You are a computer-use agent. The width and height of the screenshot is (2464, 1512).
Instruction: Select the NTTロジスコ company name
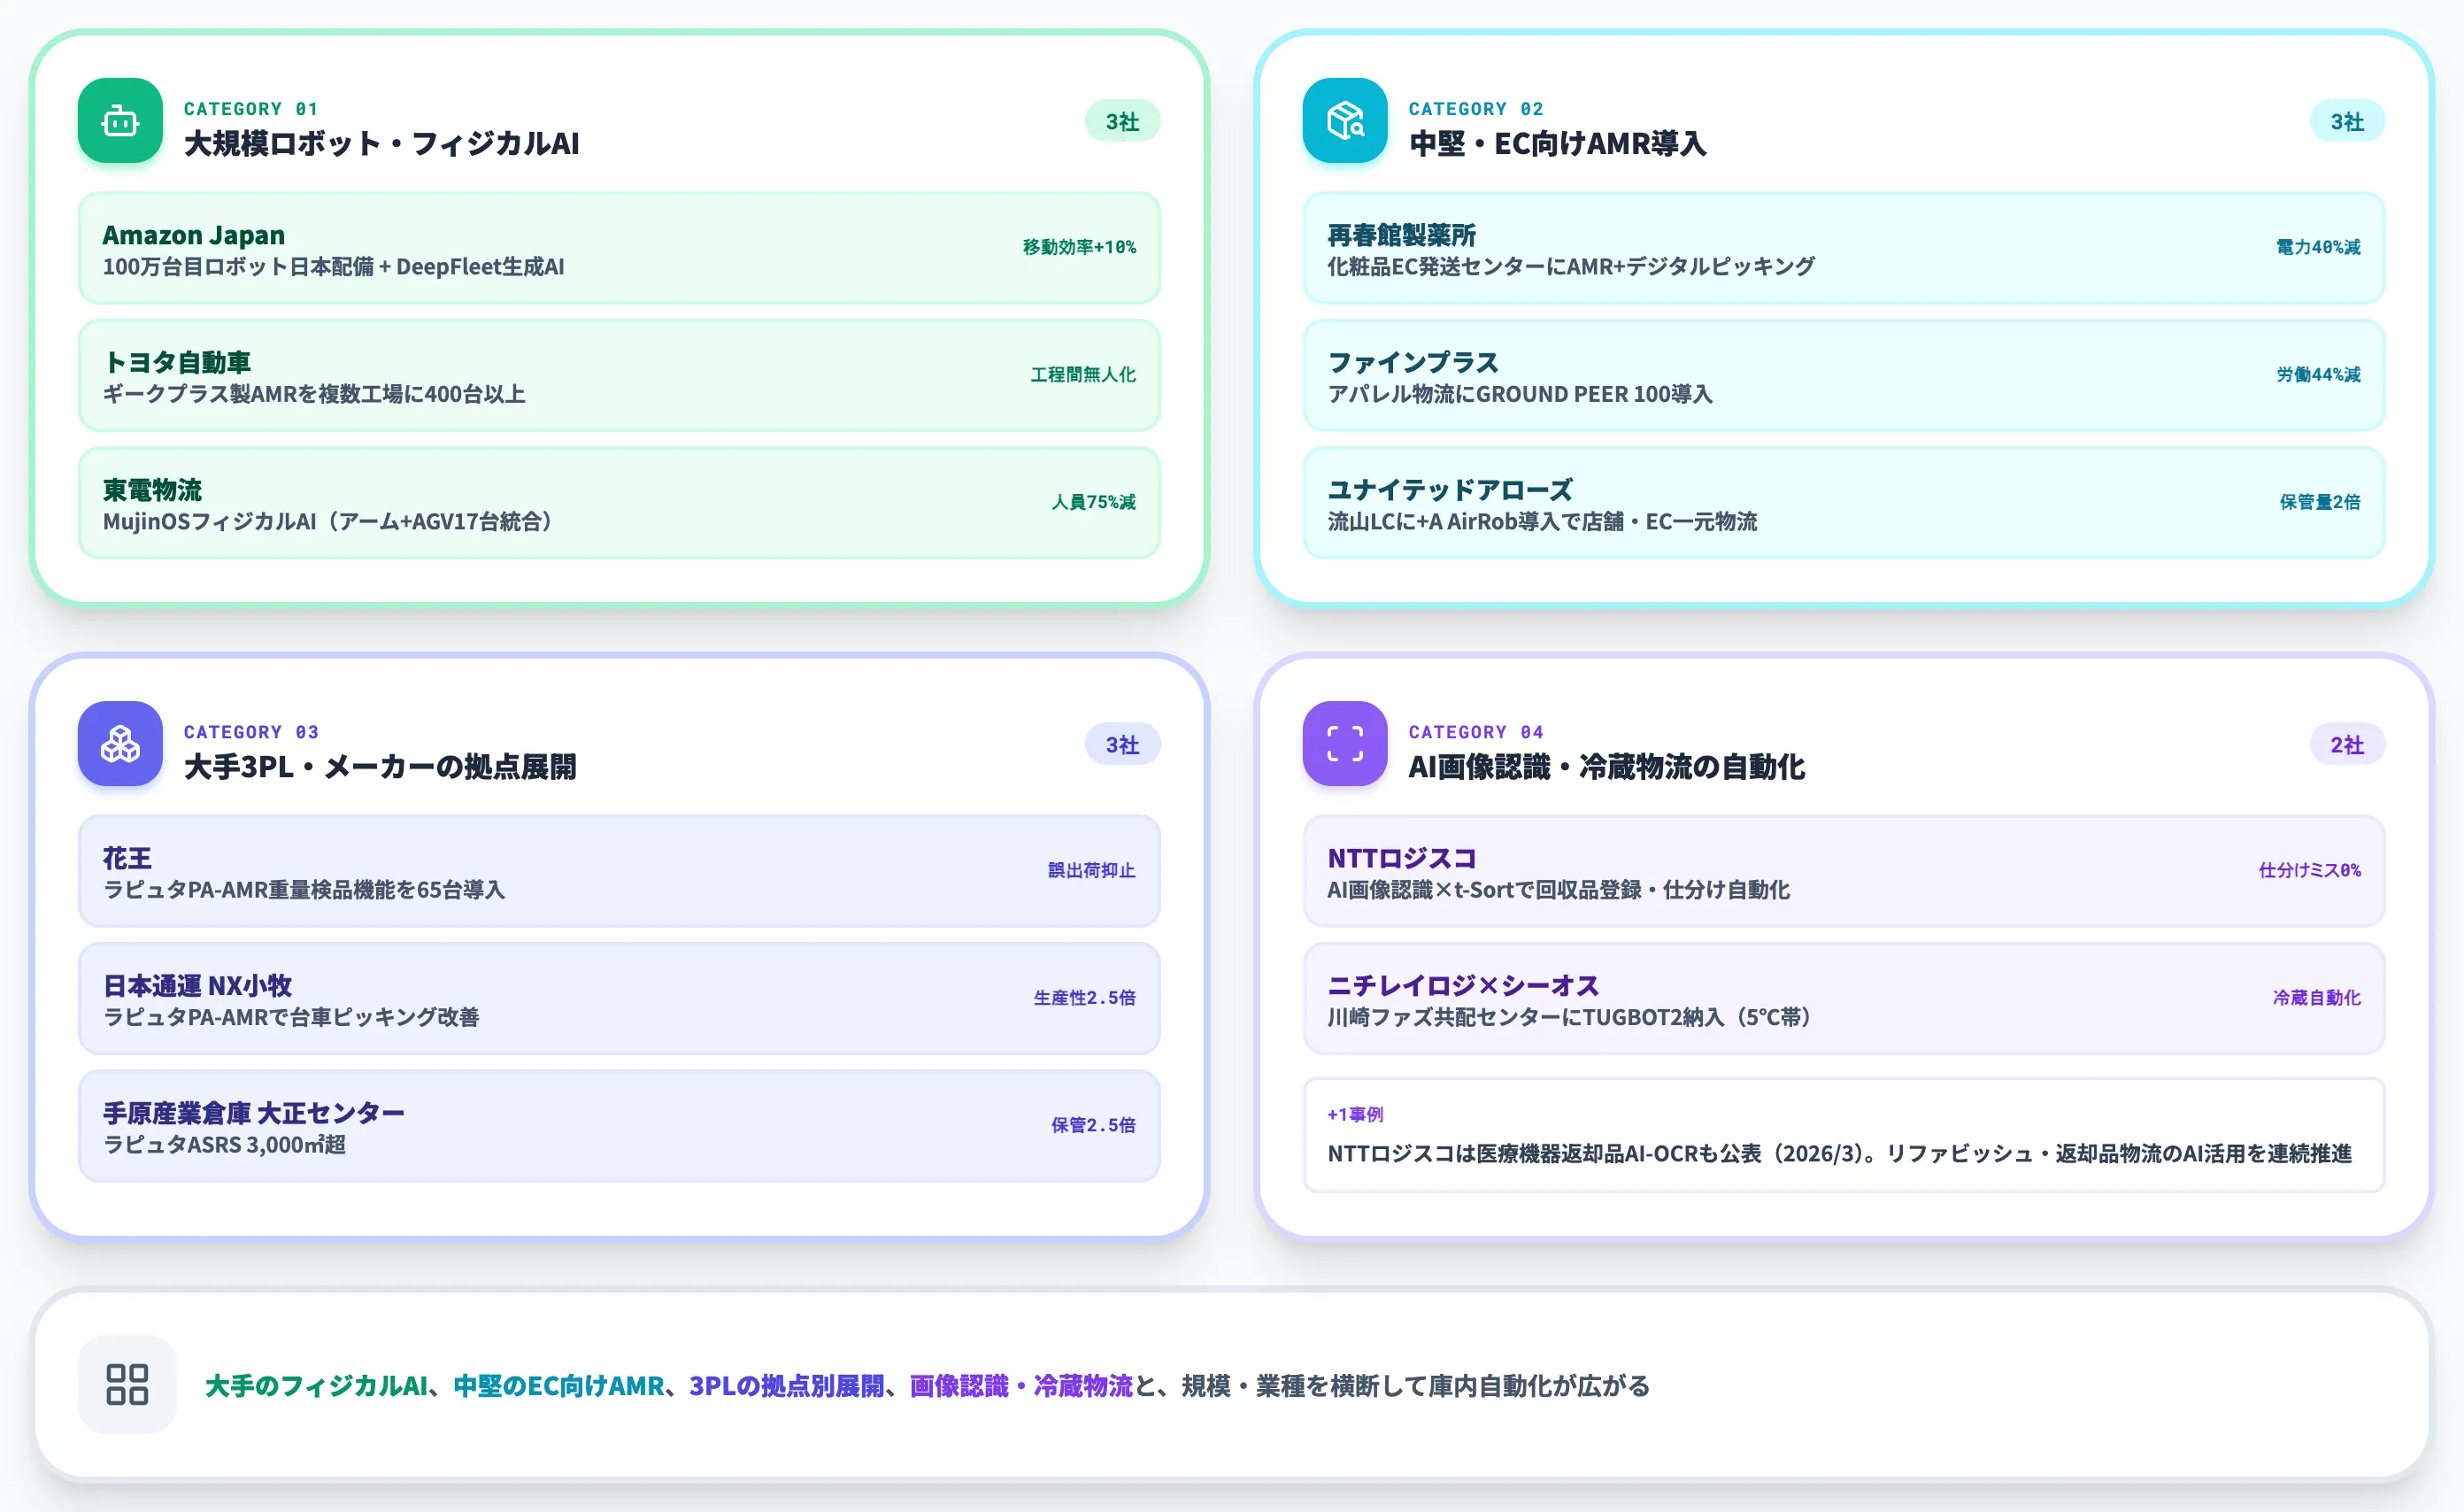click(x=1402, y=858)
